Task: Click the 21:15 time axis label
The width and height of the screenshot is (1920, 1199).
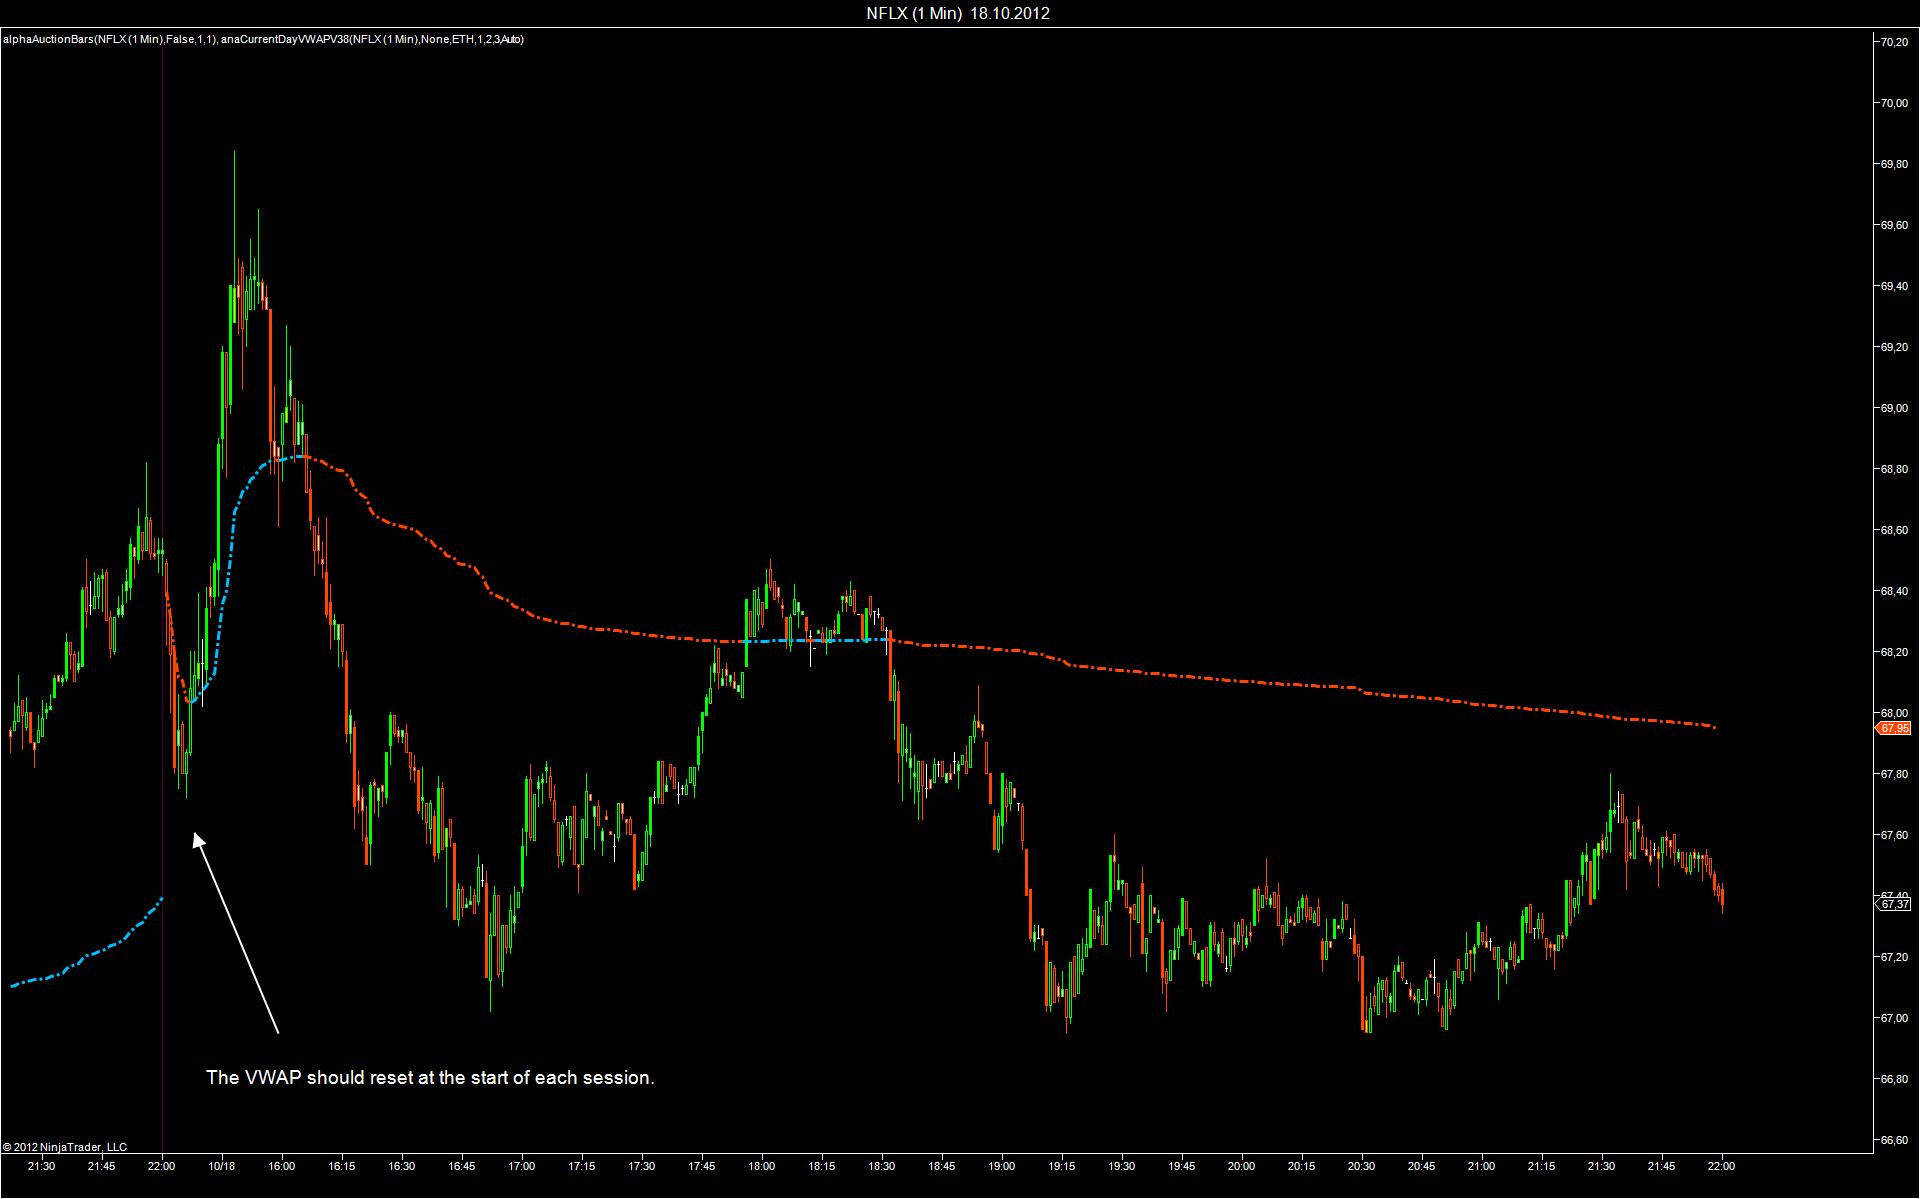Action: pos(1541,1166)
